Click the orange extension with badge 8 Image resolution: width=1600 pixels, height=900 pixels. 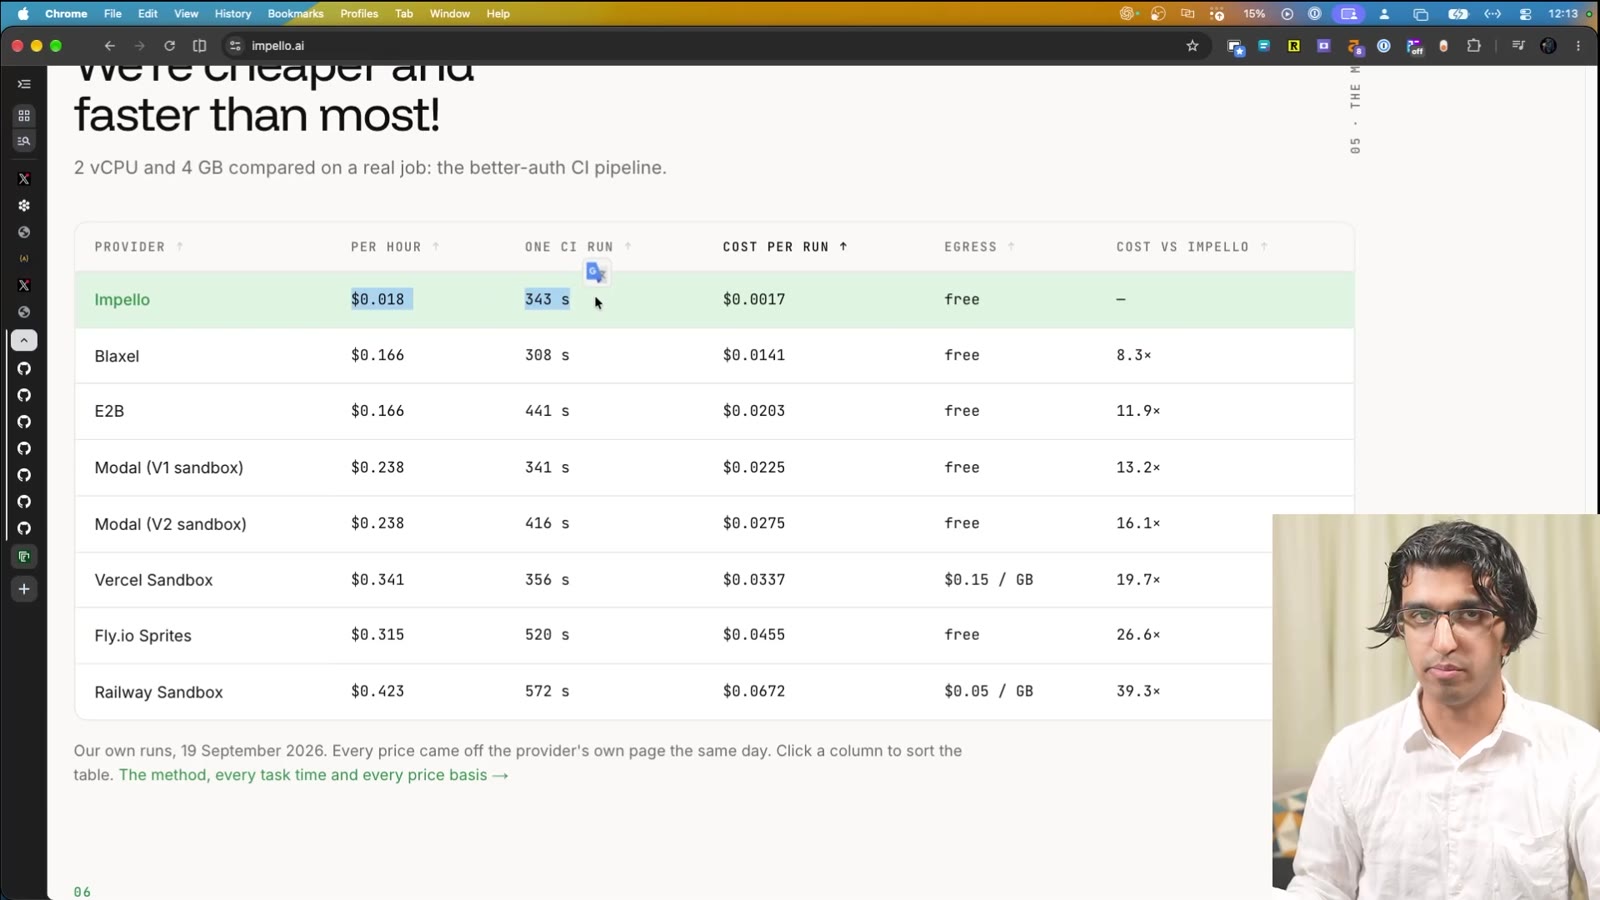pos(1355,47)
